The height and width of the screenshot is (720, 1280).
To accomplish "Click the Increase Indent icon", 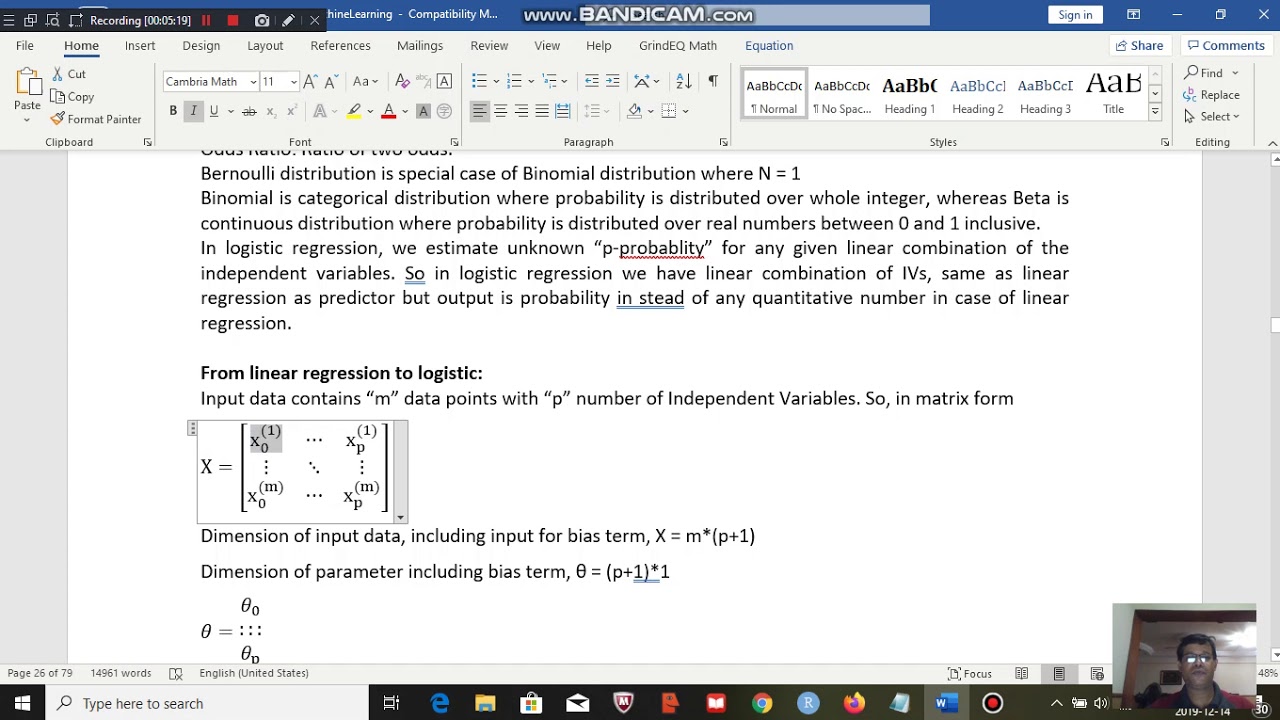I will point(613,81).
